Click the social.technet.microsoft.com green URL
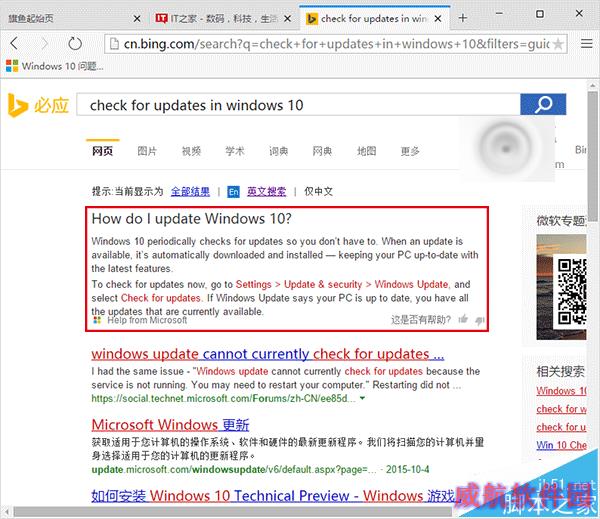600x519 pixels. tap(223, 398)
